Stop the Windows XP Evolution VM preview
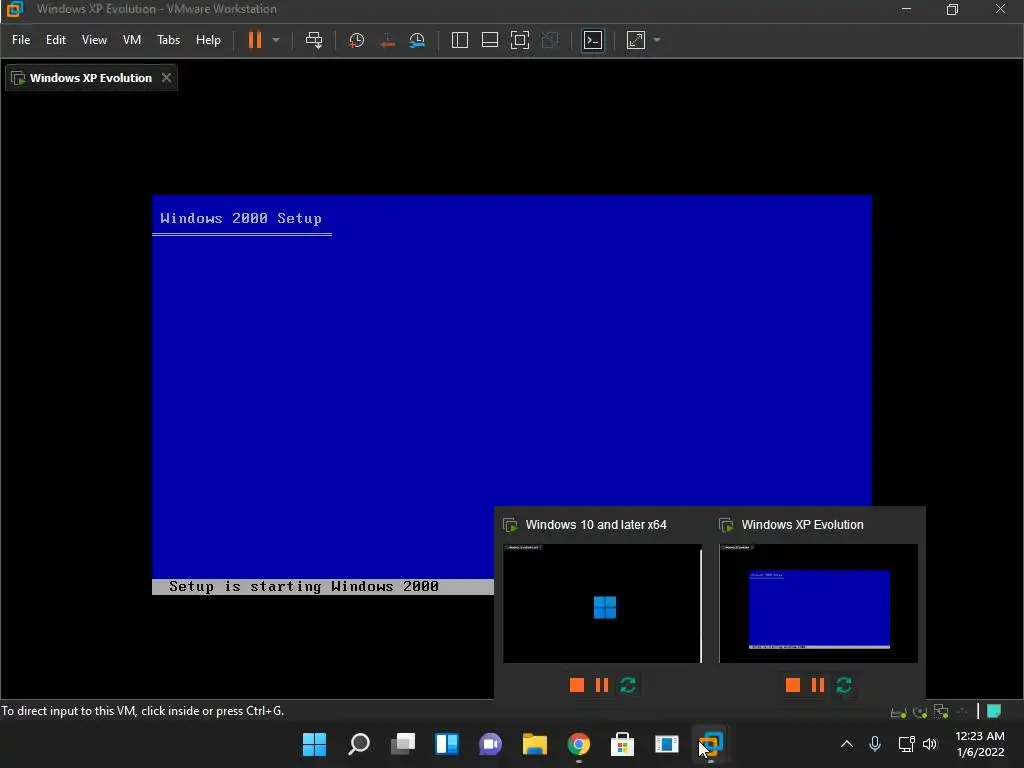1024x768 pixels. click(793, 685)
